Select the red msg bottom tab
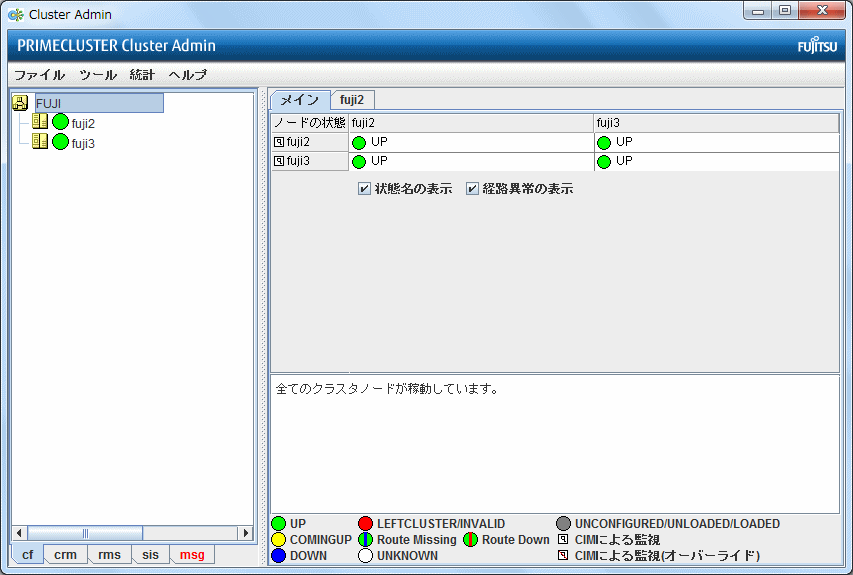Screen dimensions: 853x575 192,554
